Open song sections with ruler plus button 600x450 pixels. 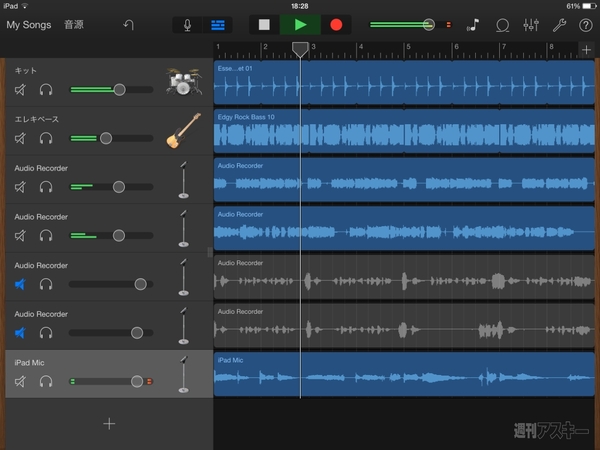pyautogui.click(x=586, y=50)
